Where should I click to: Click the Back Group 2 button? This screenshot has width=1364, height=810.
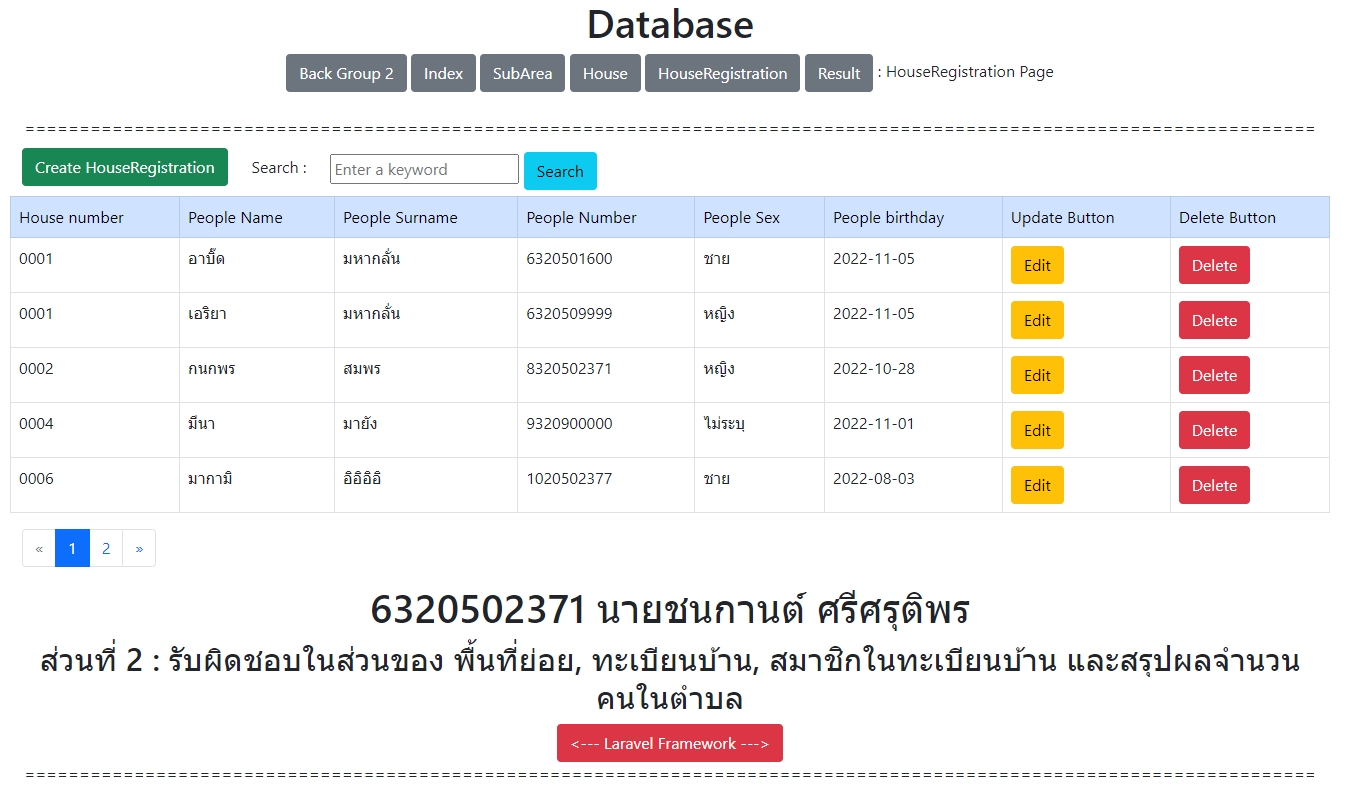[x=346, y=73]
